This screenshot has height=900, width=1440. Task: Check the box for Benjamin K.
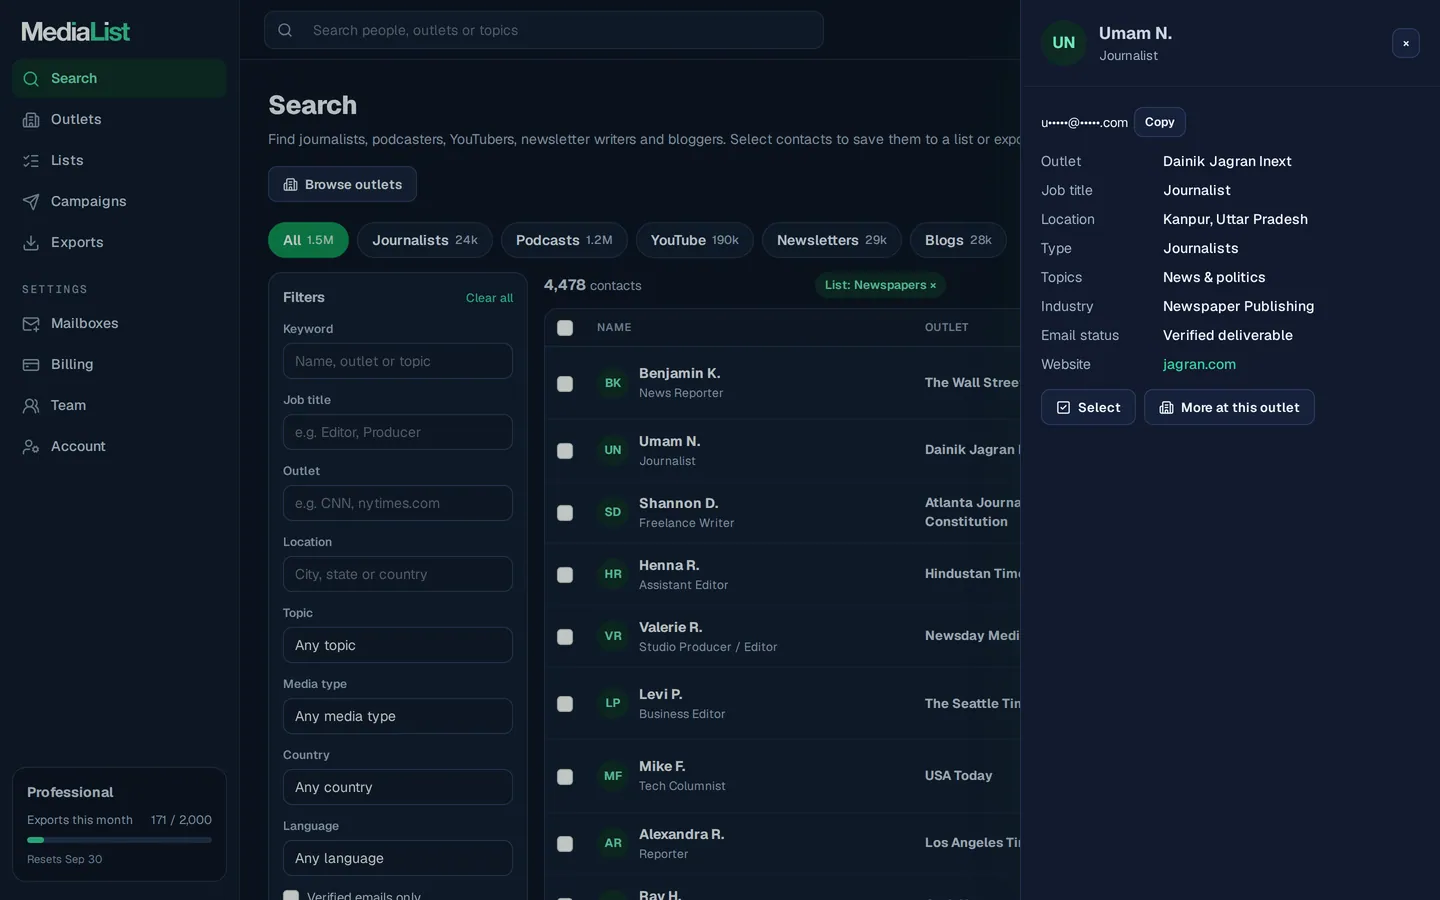565,384
